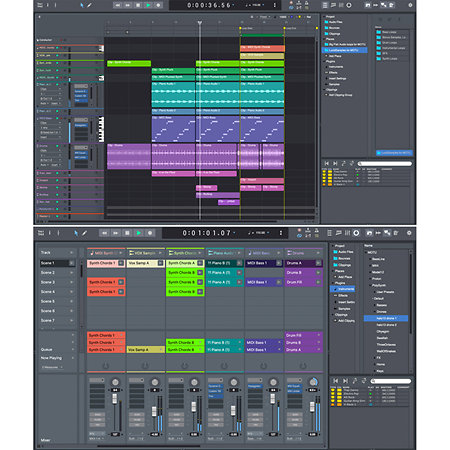Adjust the Drums channel volume fader in the mixer
This screenshot has height=450, width=450.
pyautogui.click(x=312, y=406)
